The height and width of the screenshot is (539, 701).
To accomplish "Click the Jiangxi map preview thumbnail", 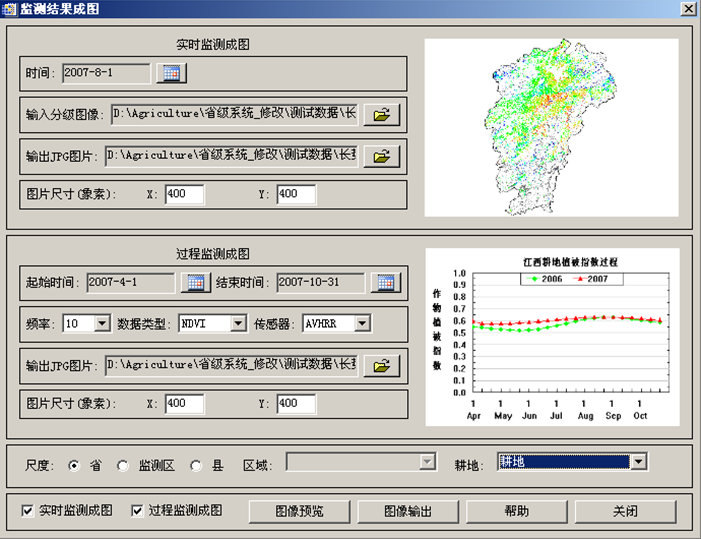I will 551,128.
